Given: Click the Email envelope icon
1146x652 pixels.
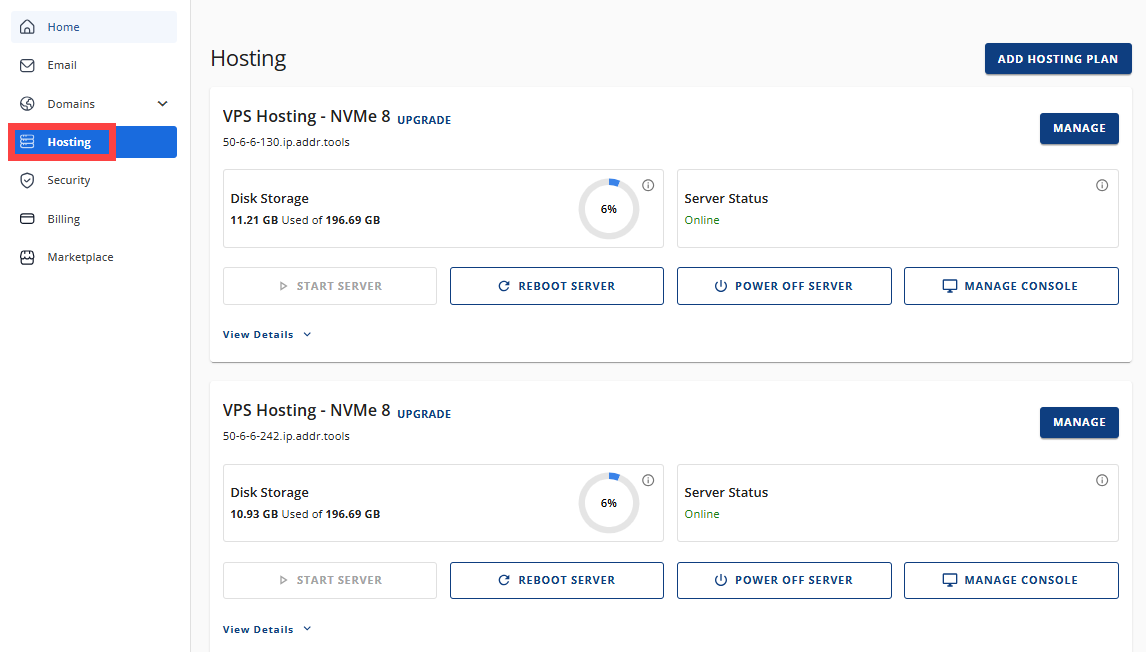Looking at the screenshot, I should 27,65.
